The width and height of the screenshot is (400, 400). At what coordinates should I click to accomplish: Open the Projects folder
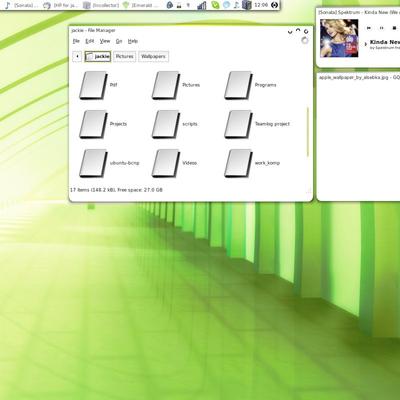[x=94, y=124]
